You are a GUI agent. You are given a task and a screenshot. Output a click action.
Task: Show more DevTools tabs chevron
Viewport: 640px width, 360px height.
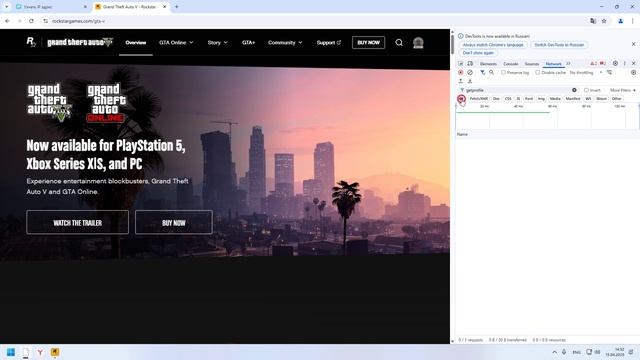point(568,64)
